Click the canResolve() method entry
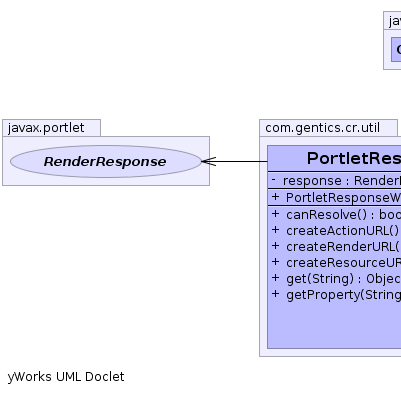 [x=343, y=215]
